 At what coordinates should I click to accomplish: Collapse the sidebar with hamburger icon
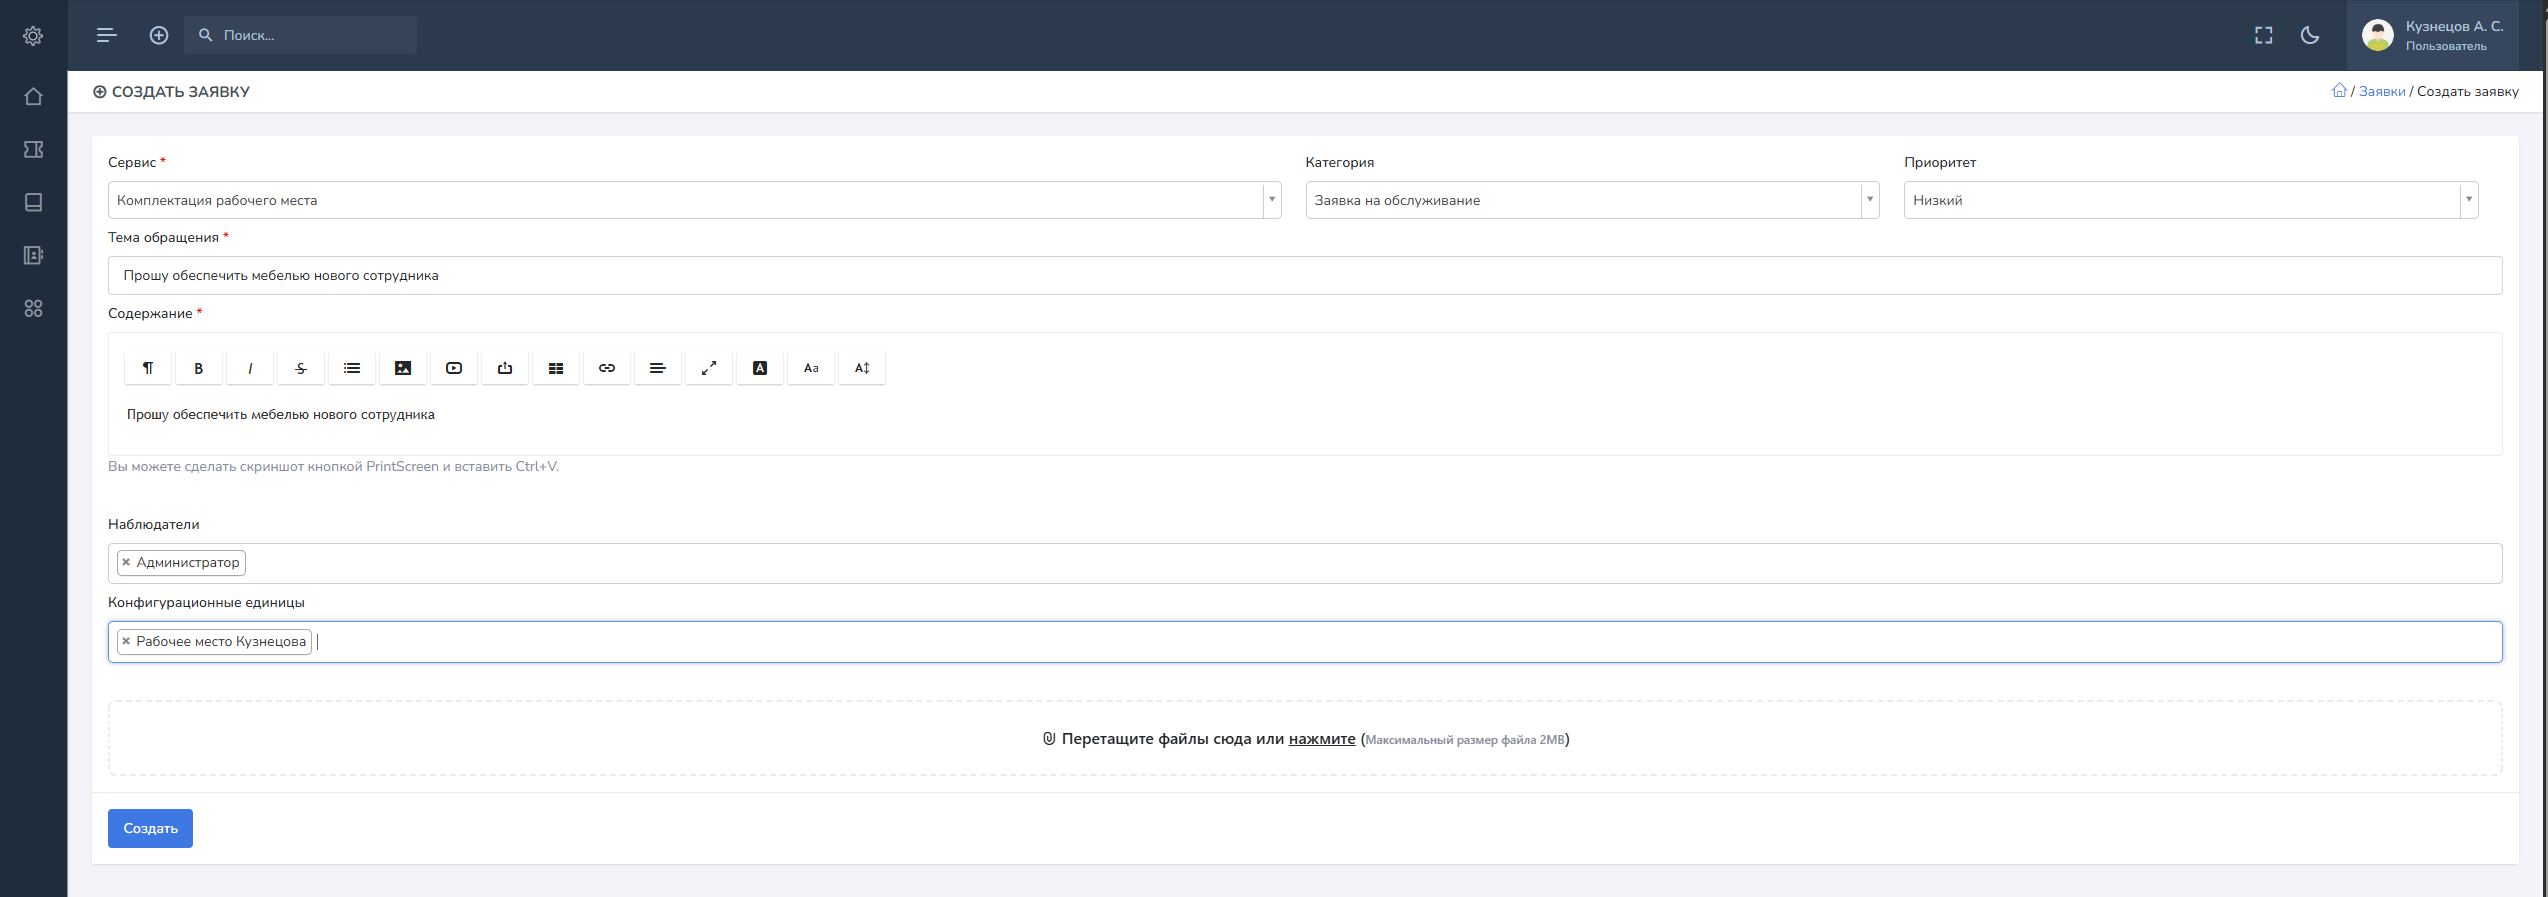pos(107,35)
